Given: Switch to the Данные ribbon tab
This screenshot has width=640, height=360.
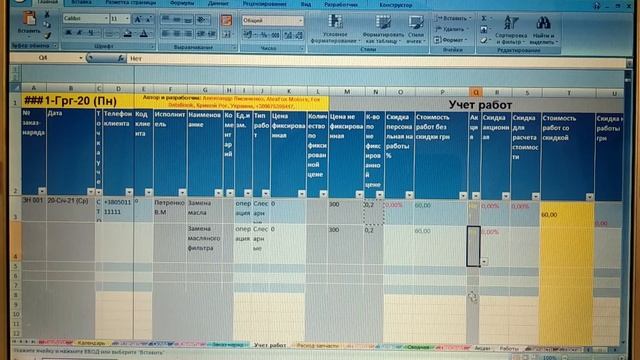Looking at the screenshot, I should tap(218, 4).
